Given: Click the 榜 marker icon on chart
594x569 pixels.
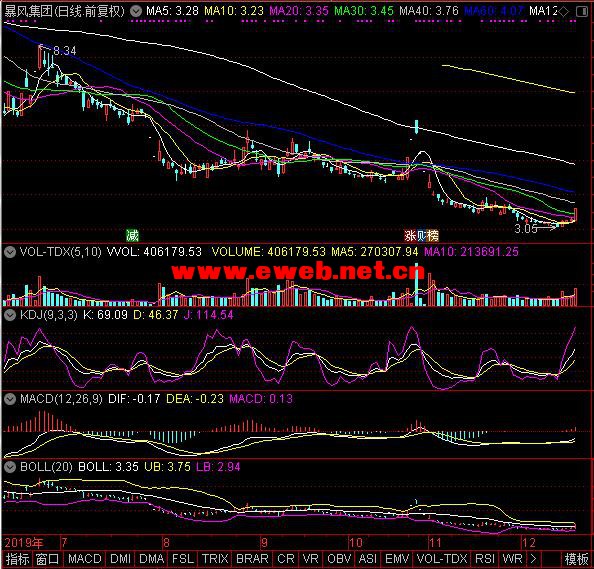Looking at the screenshot, I should pos(432,236).
